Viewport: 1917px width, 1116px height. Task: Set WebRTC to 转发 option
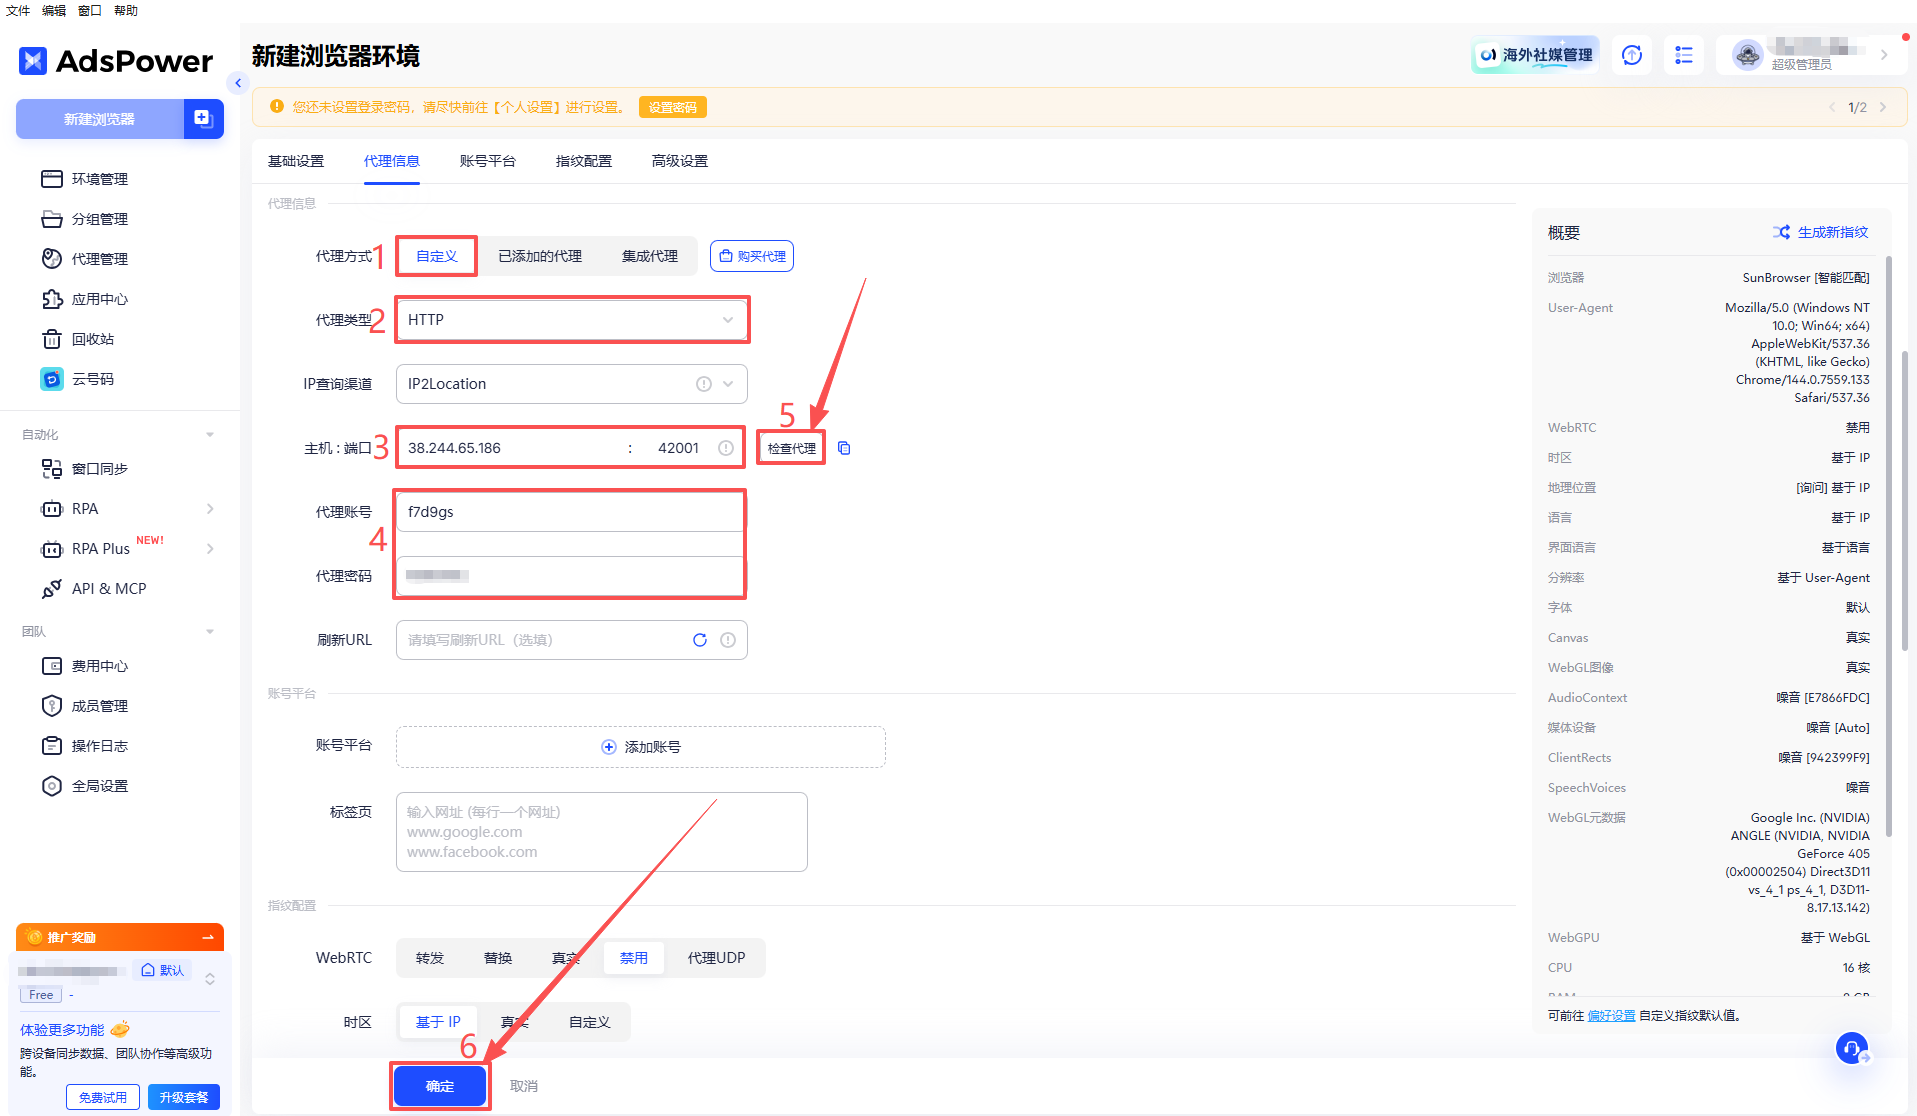(x=430, y=958)
